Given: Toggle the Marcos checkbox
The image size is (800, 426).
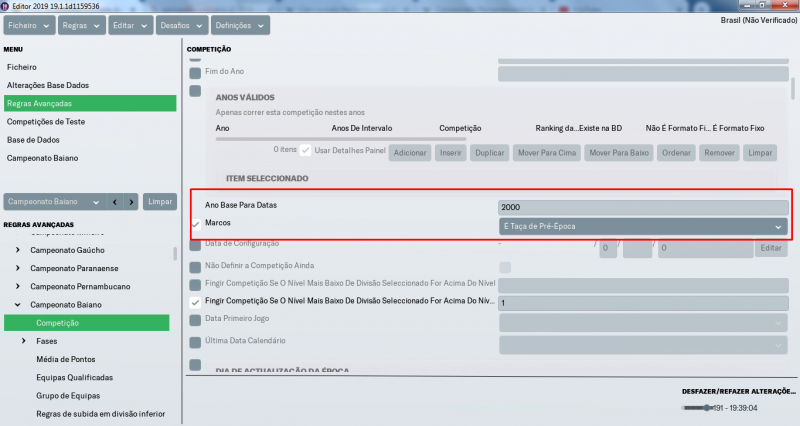Looking at the screenshot, I should coord(195,226).
